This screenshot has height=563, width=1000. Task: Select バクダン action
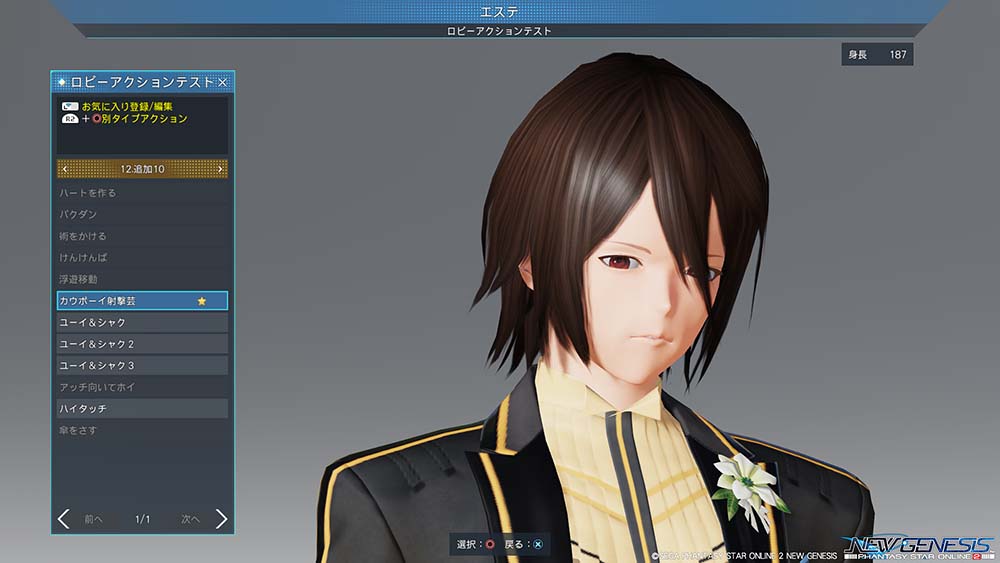click(142, 214)
